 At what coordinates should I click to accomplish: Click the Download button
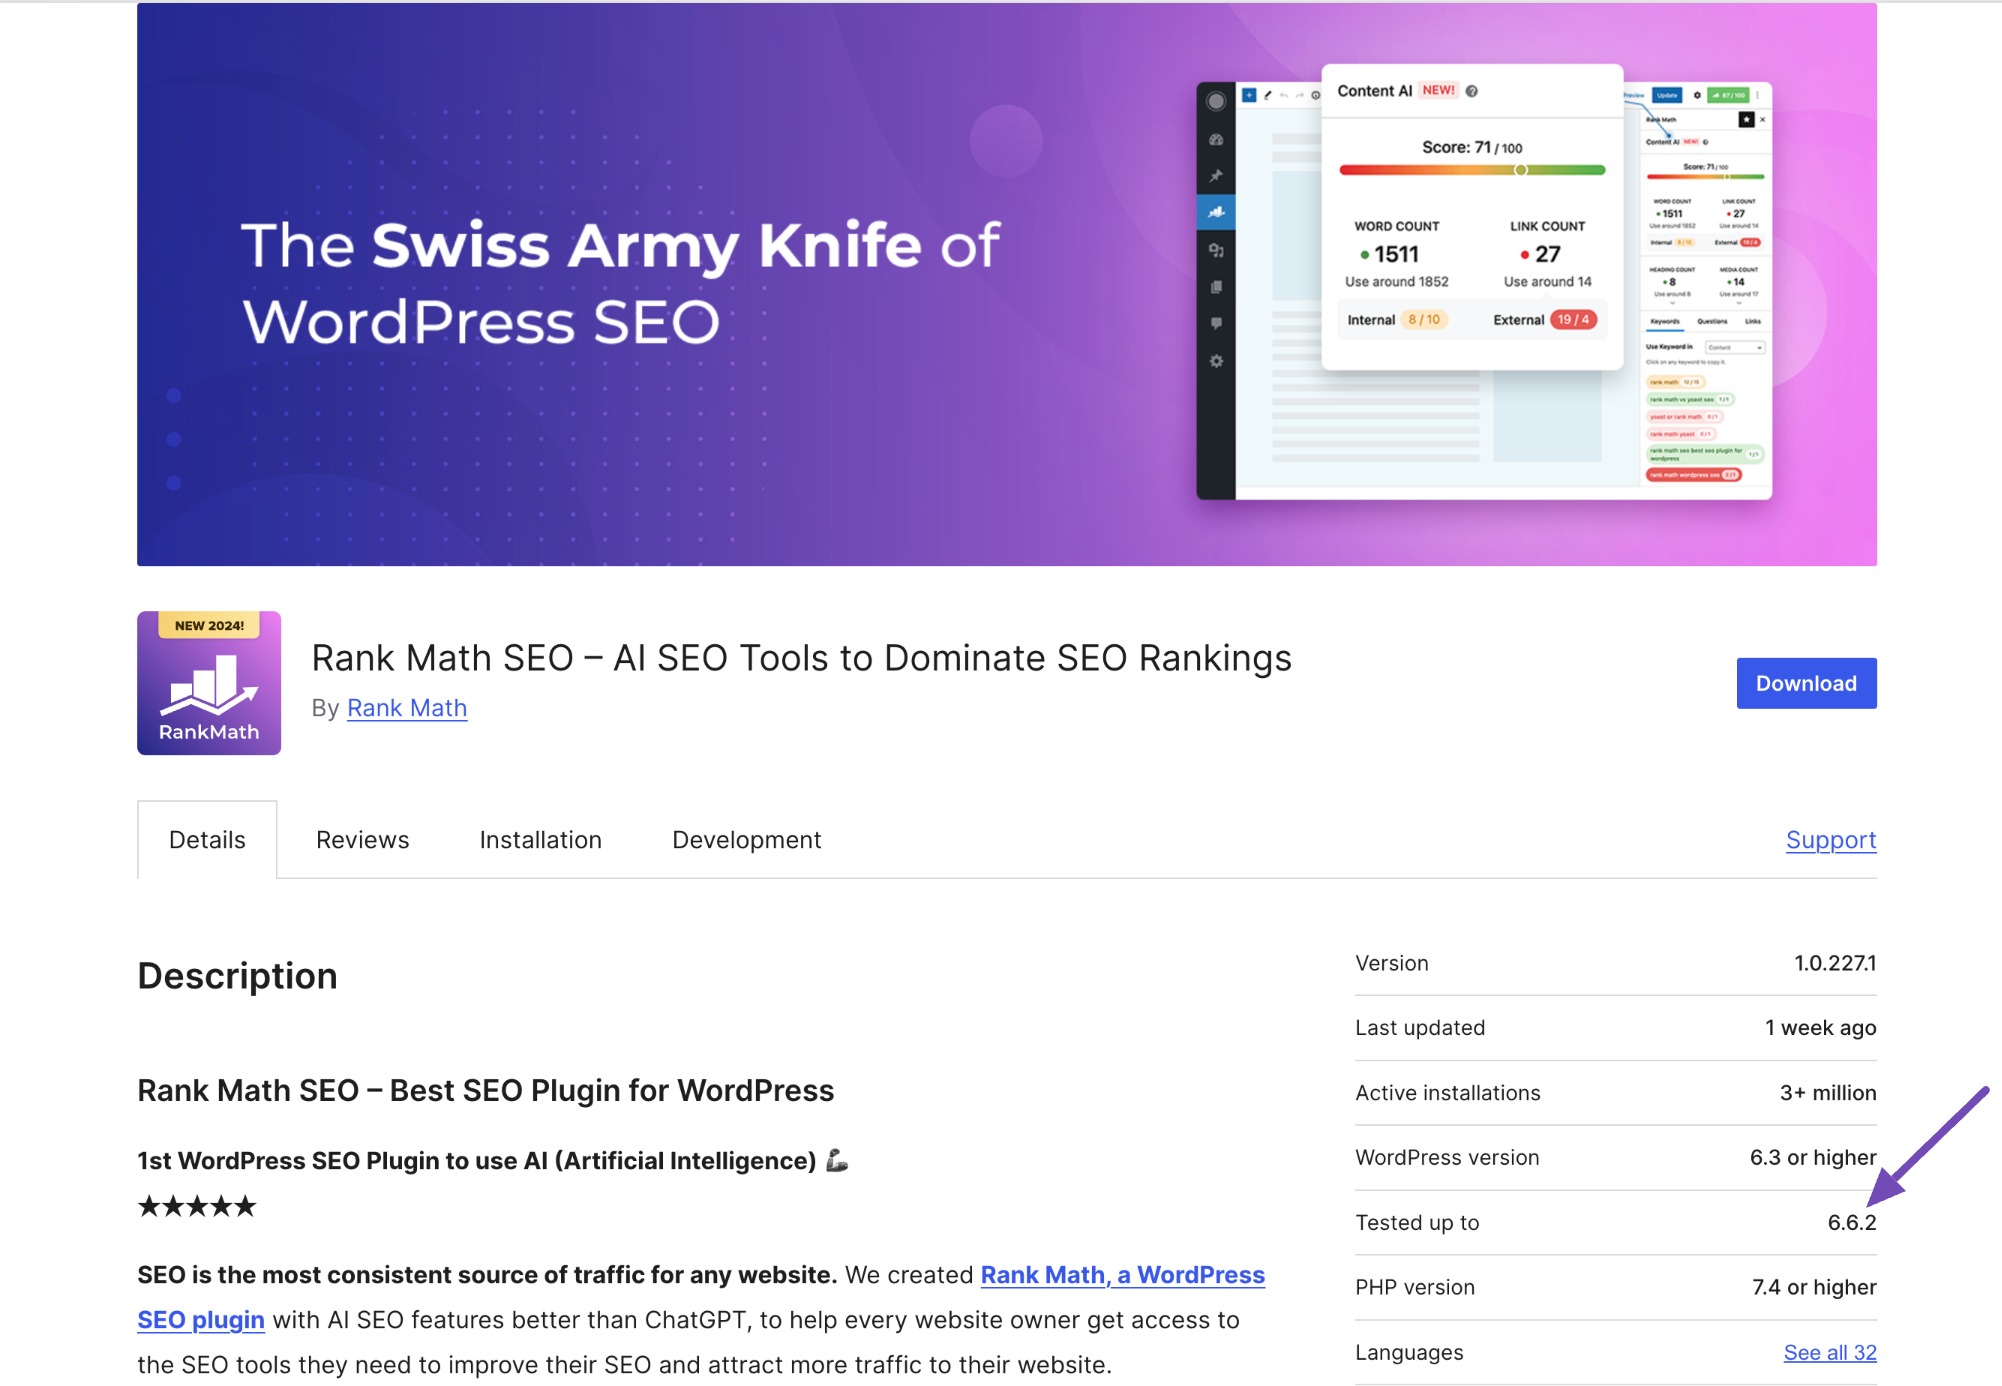[x=1806, y=683]
